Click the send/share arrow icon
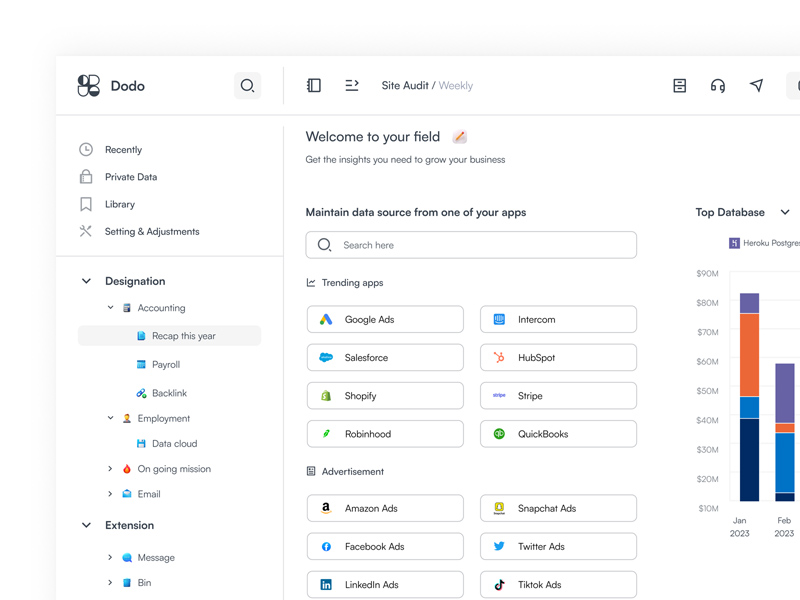The image size is (800, 600). (x=756, y=86)
